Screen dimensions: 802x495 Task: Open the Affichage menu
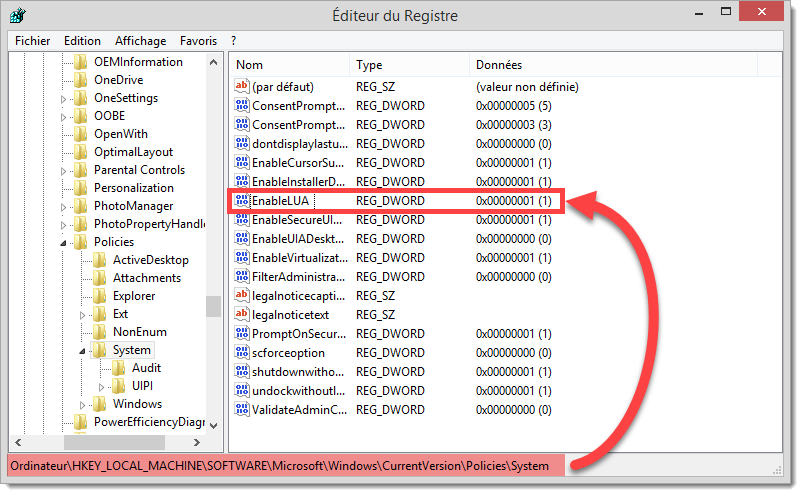[141, 41]
